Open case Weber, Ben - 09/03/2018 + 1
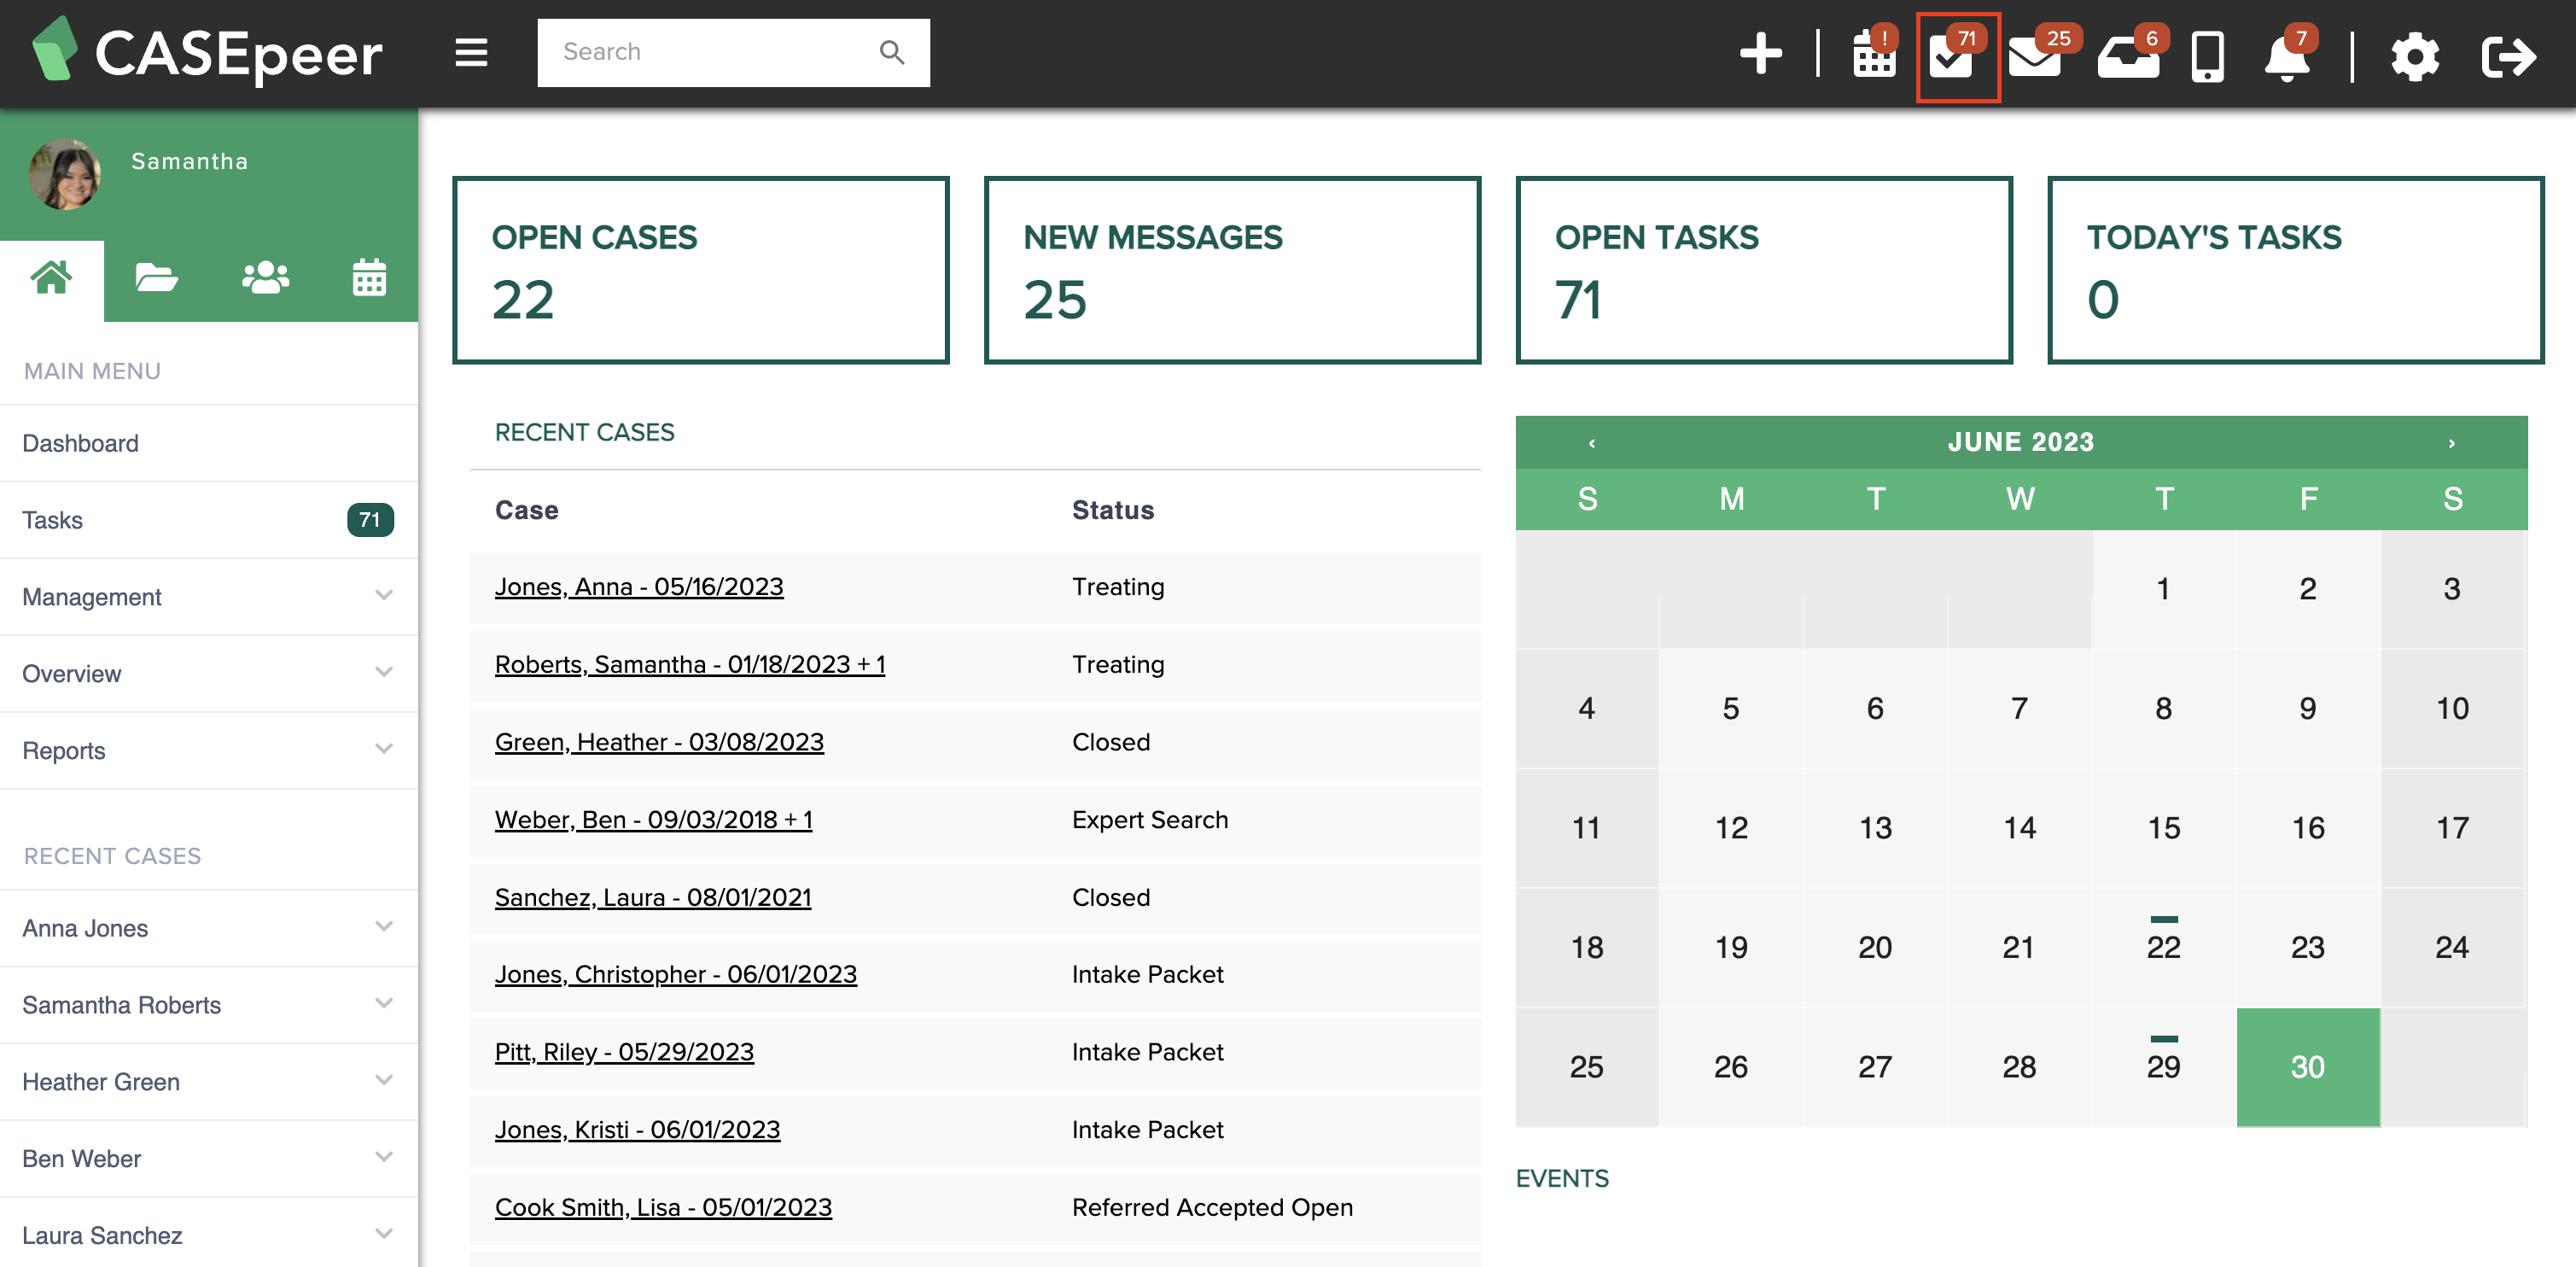 (x=653, y=820)
